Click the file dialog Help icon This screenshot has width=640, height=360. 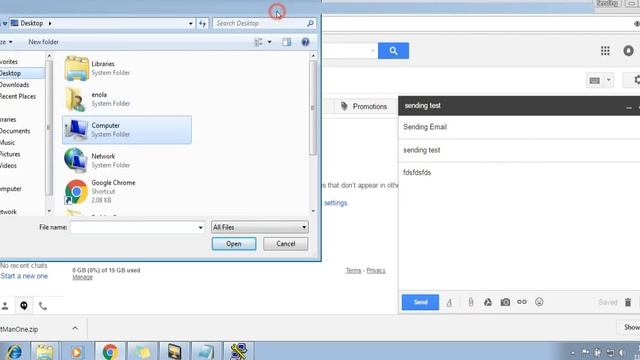[305, 42]
